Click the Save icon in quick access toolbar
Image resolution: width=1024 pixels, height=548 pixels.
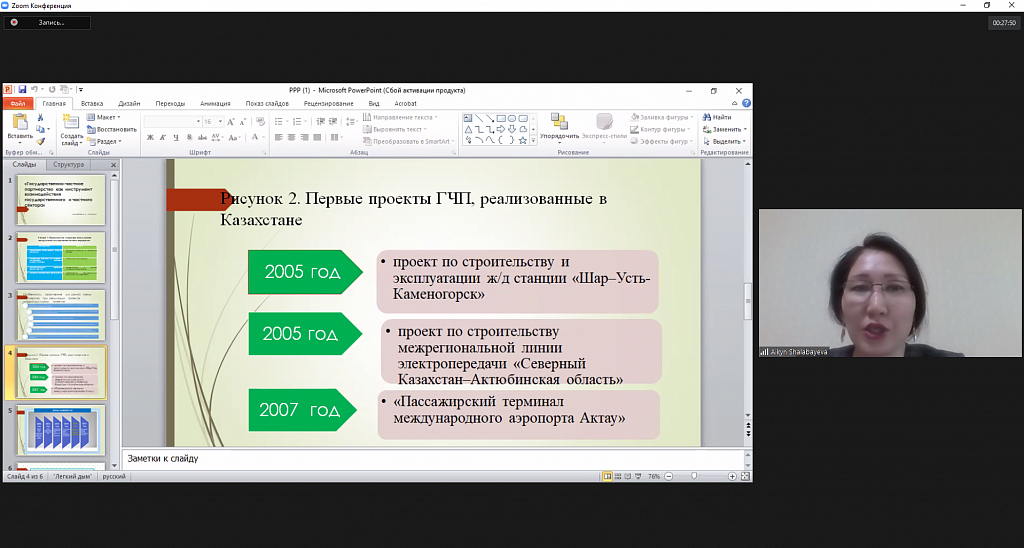22,89
